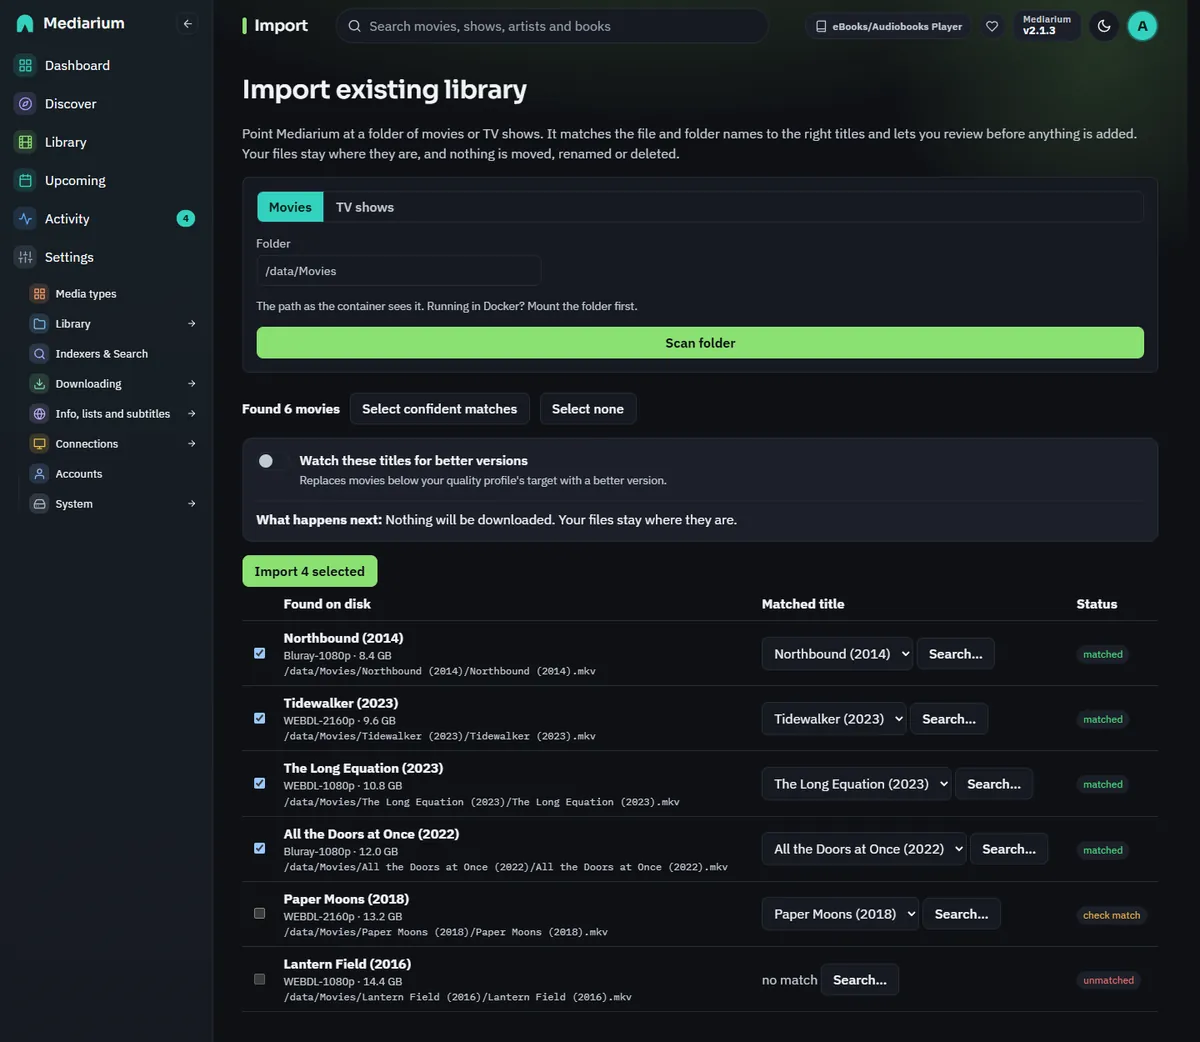Screen dimensions: 1200x1042
Task: Expand the System submenu arrow
Action: tap(191, 504)
